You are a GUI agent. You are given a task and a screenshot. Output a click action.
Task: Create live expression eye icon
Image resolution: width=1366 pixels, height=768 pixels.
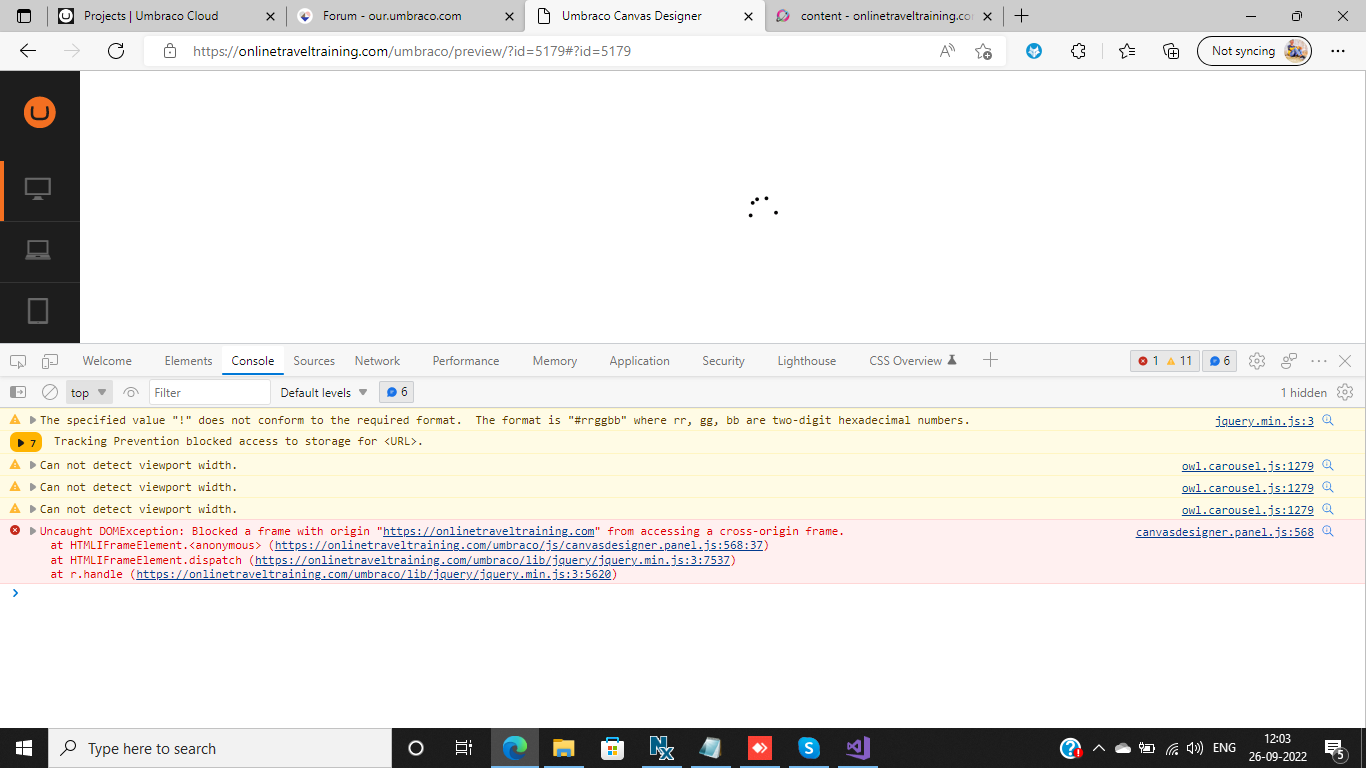pos(131,392)
